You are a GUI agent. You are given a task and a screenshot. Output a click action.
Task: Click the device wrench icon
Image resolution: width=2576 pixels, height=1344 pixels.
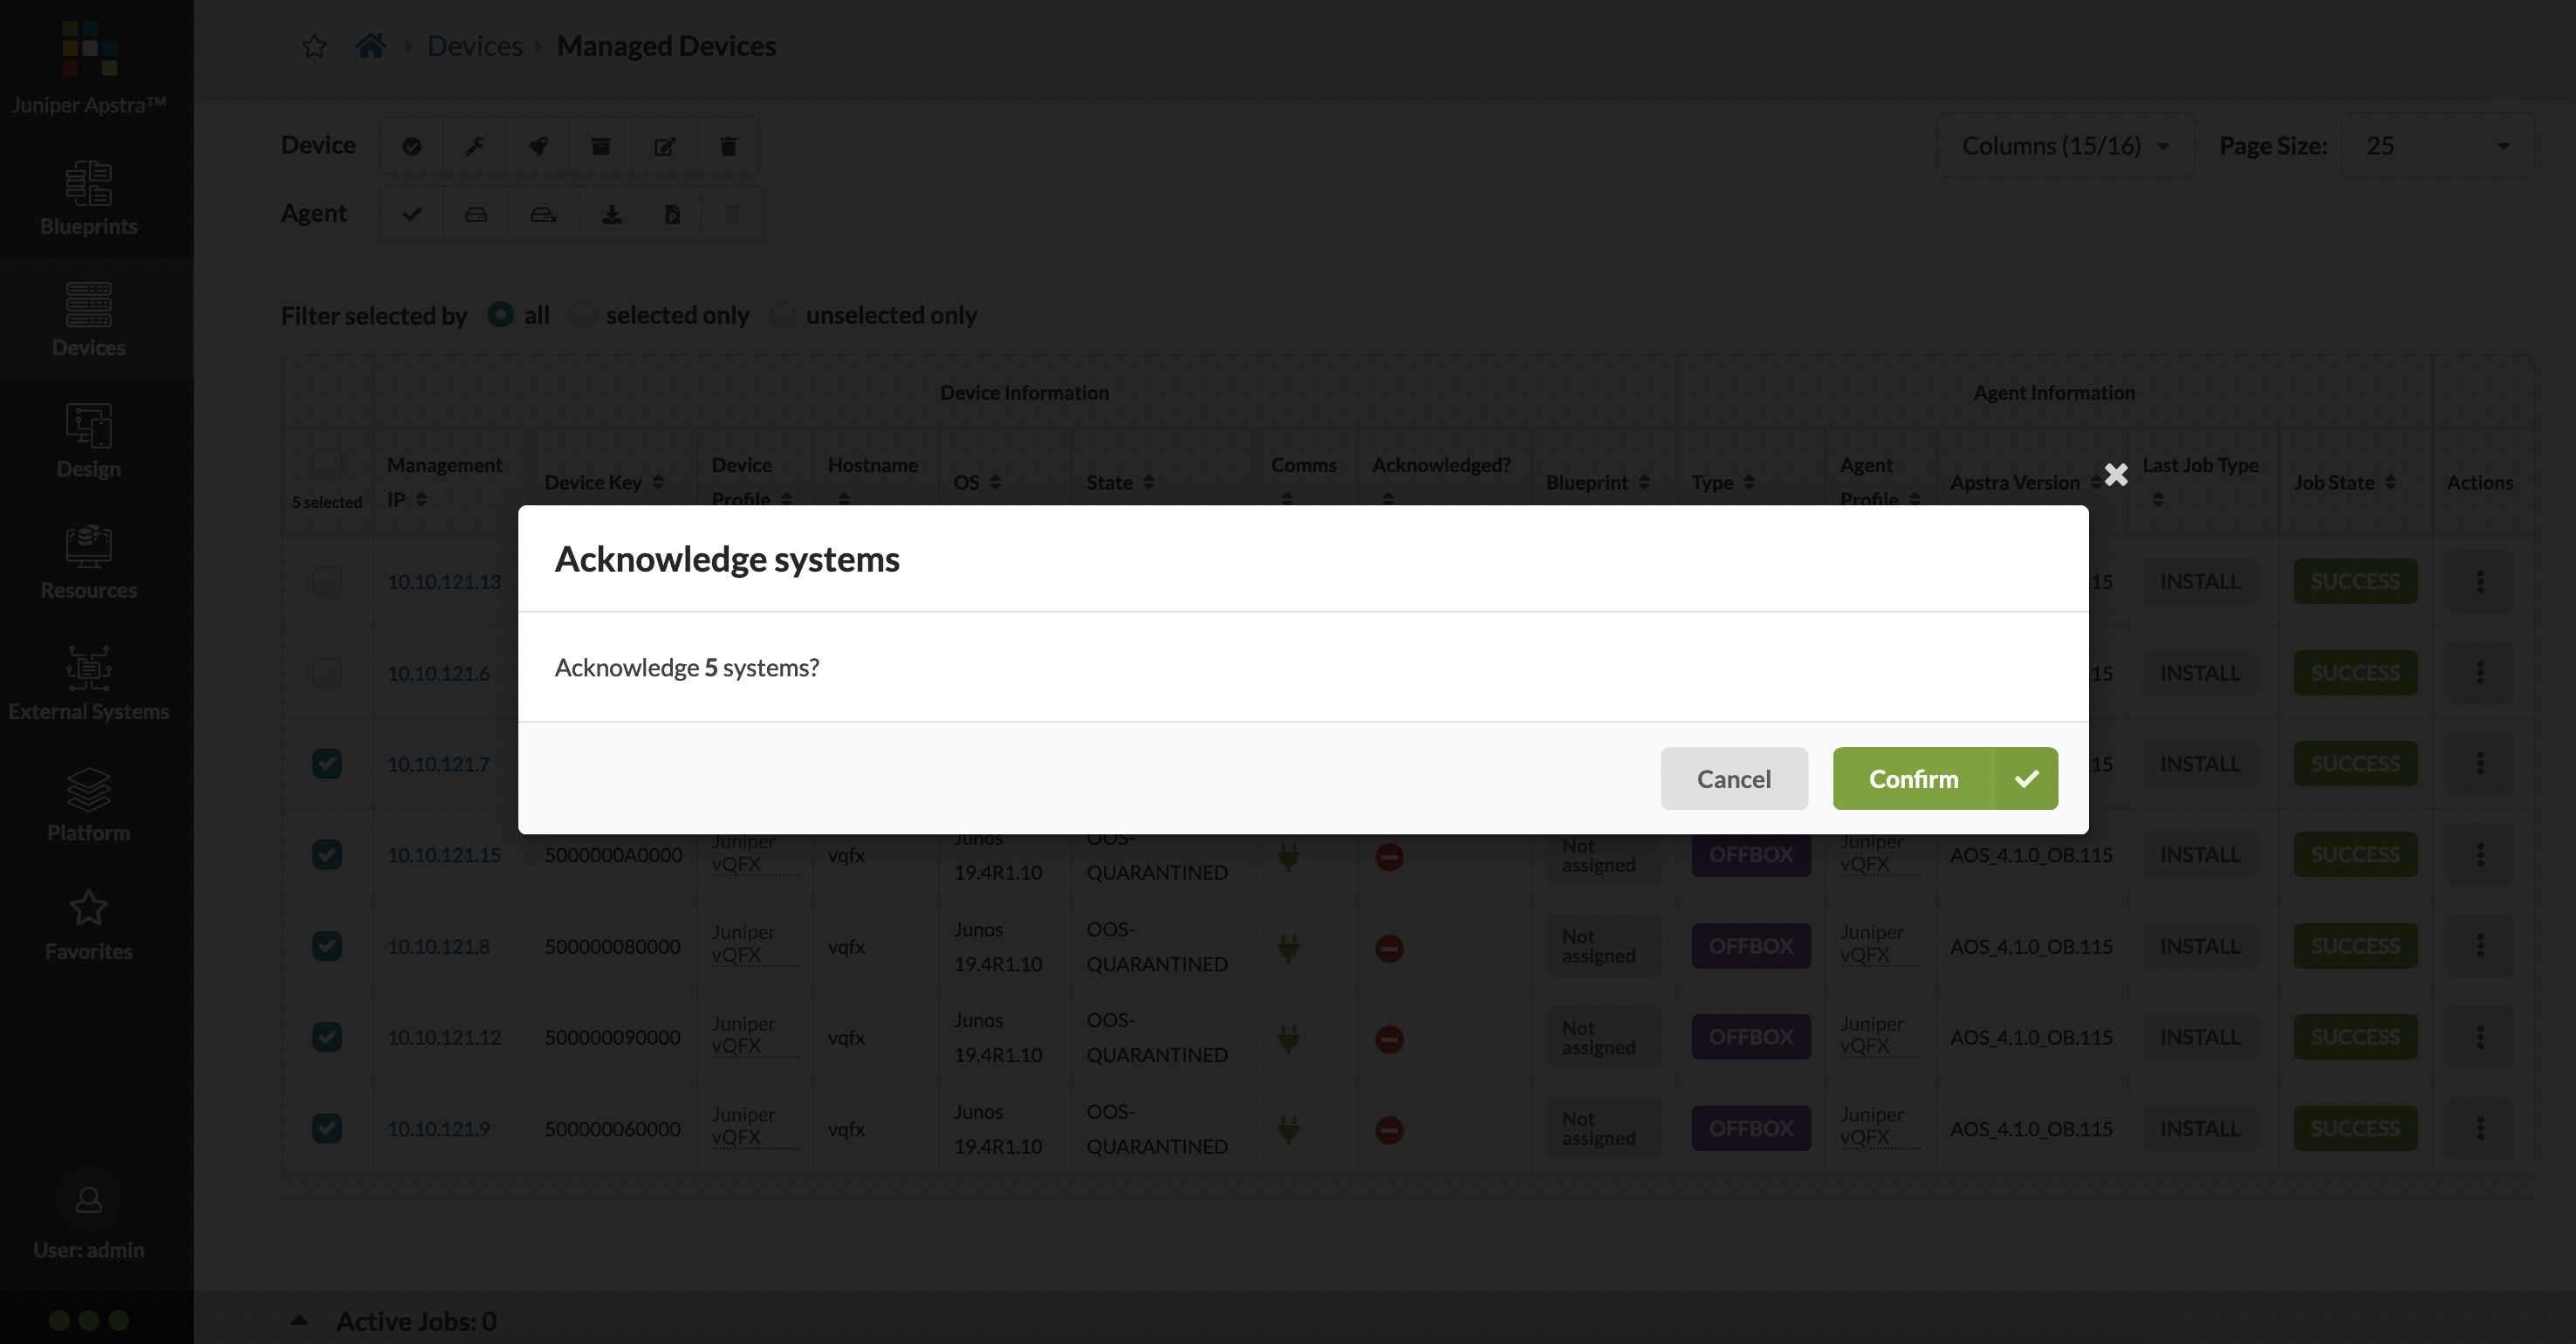tap(475, 147)
